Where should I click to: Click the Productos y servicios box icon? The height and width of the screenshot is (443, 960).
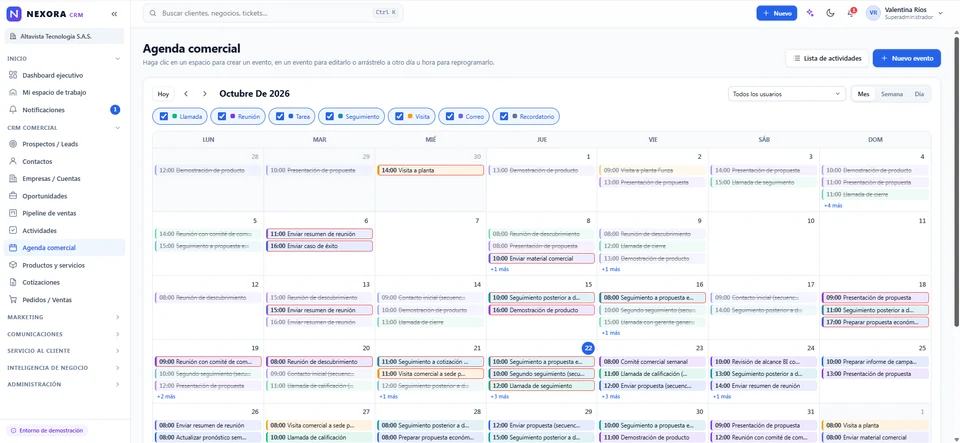[13, 265]
